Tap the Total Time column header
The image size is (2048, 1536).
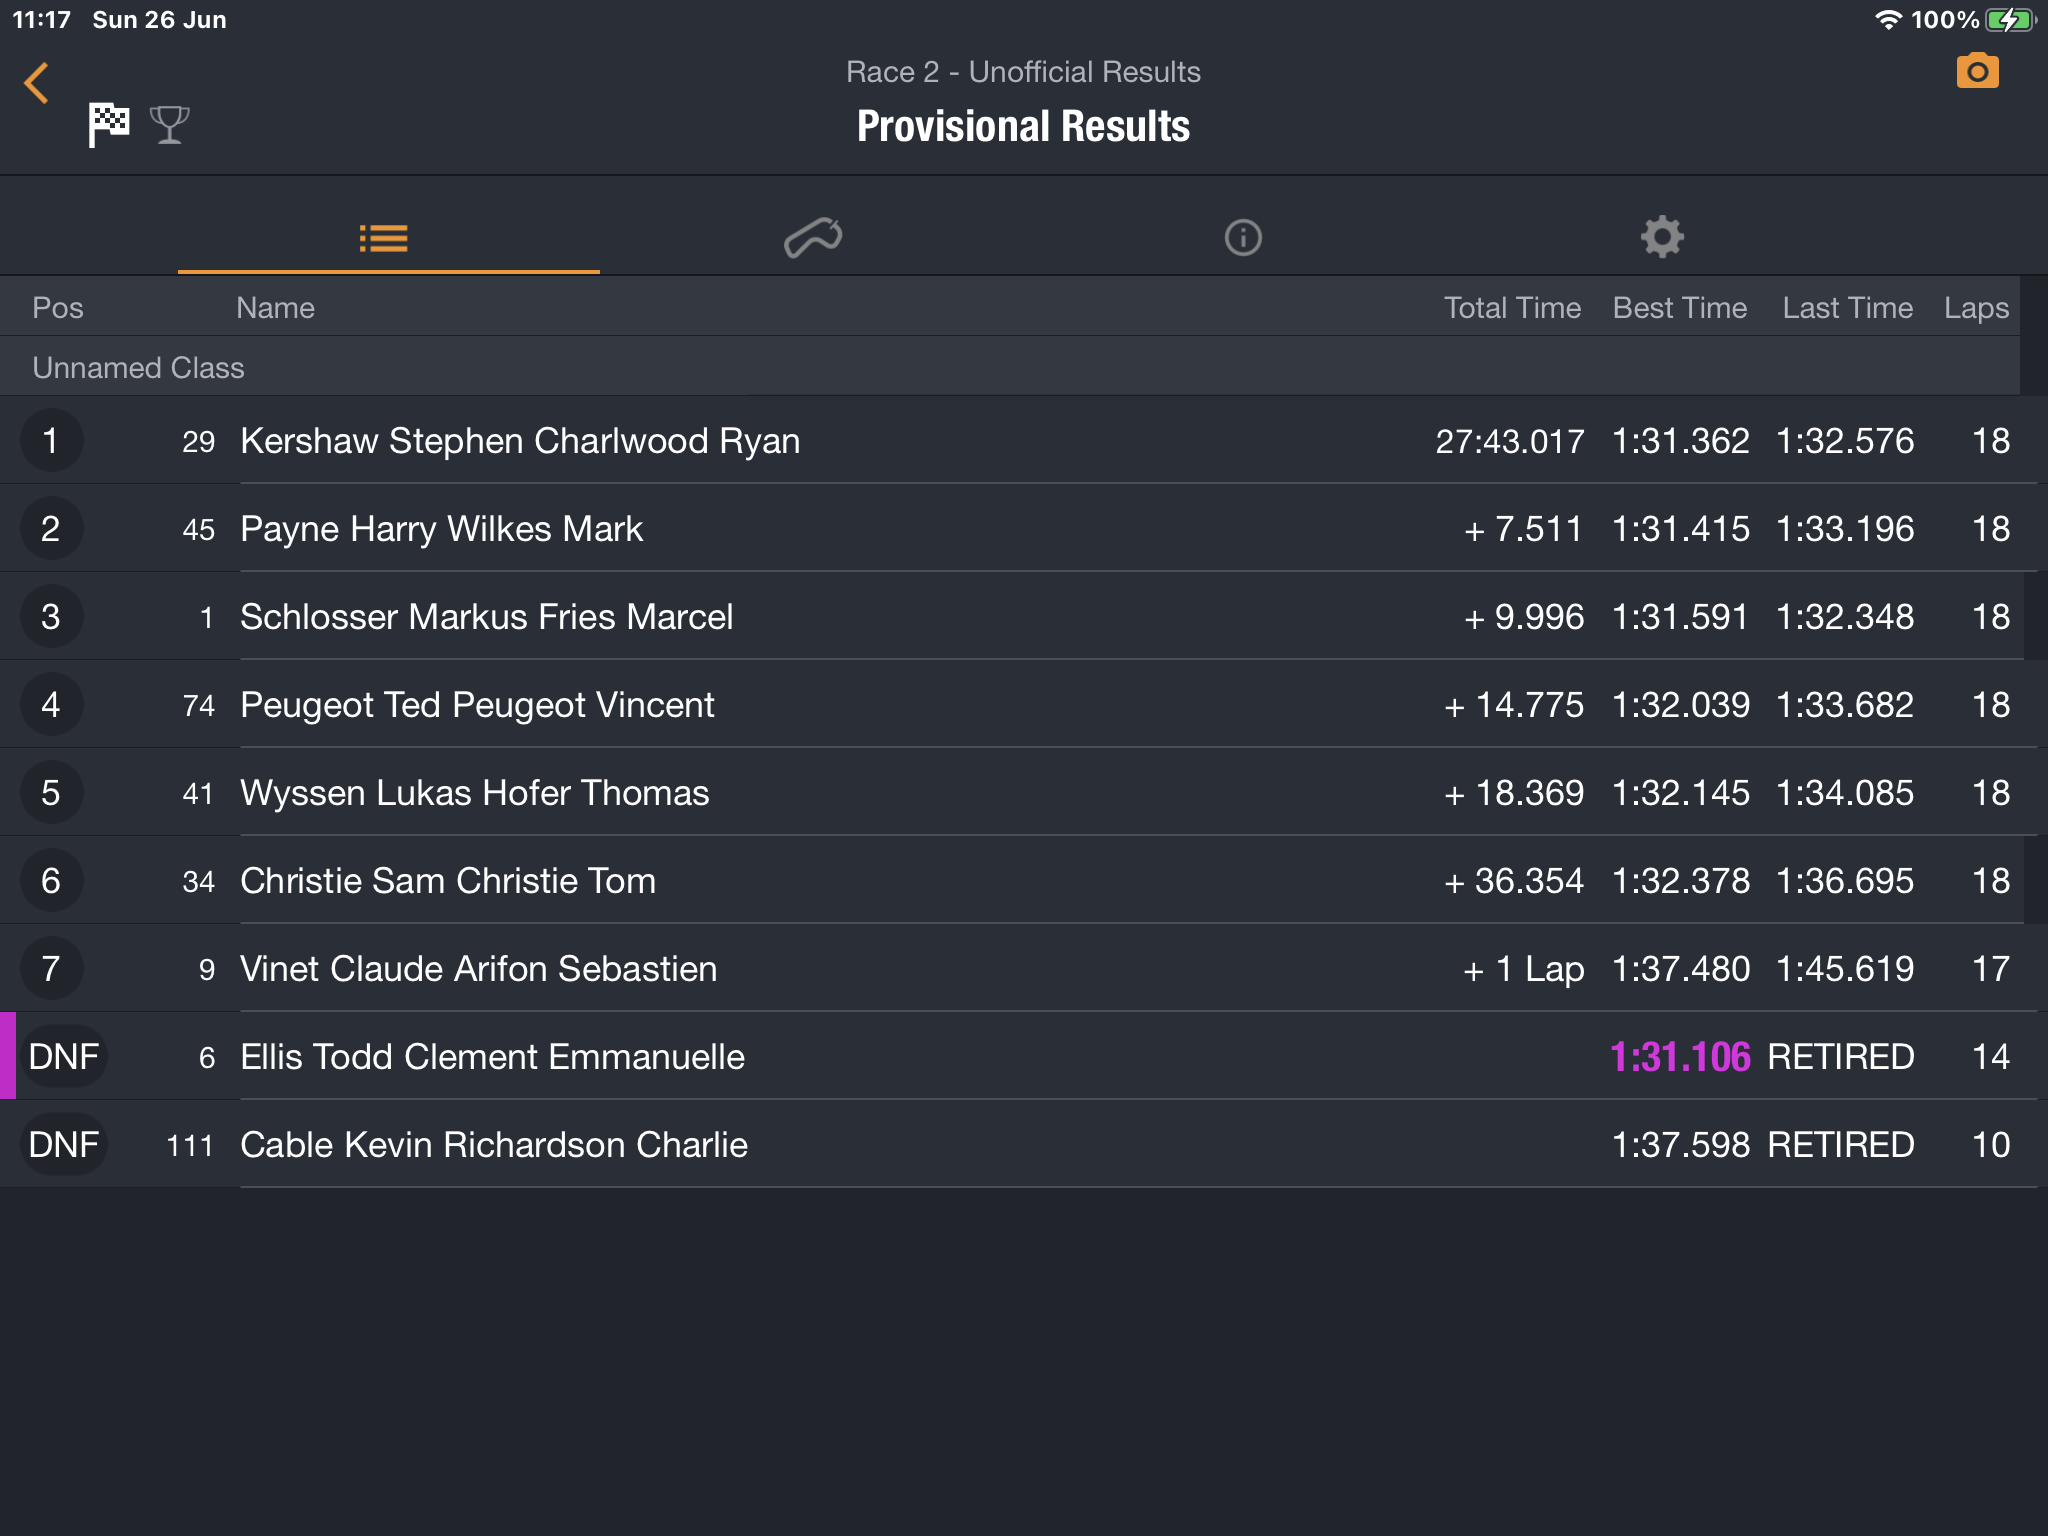(1512, 308)
